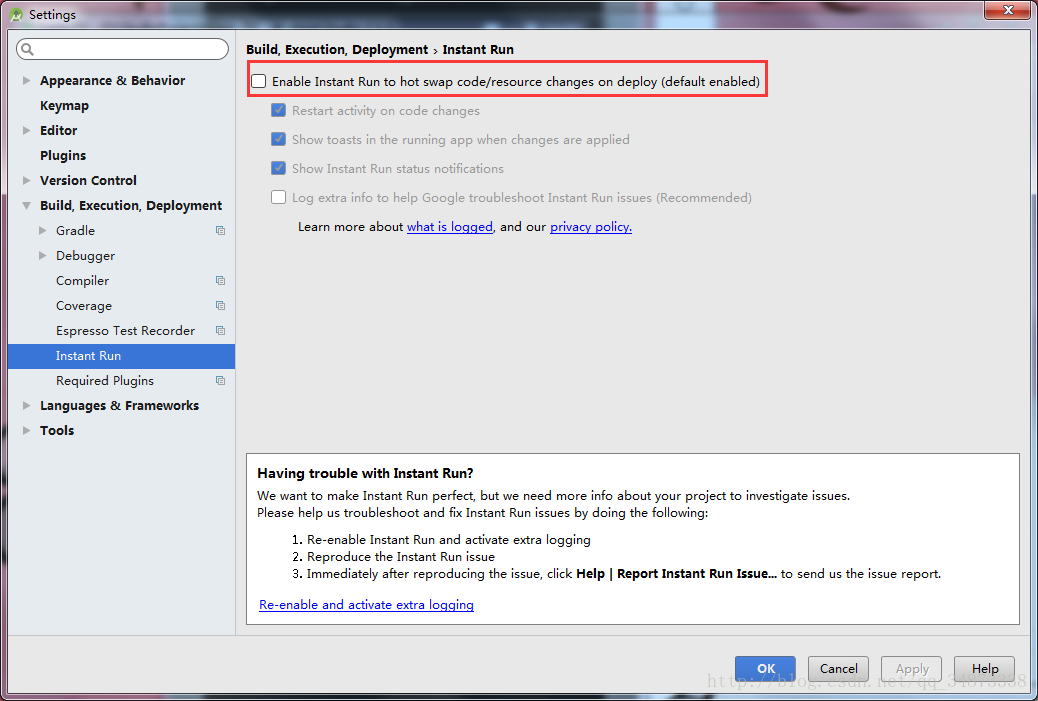The width and height of the screenshot is (1038, 701).
Task: Open Compiler settings page
Action: [x=82, y=281]
